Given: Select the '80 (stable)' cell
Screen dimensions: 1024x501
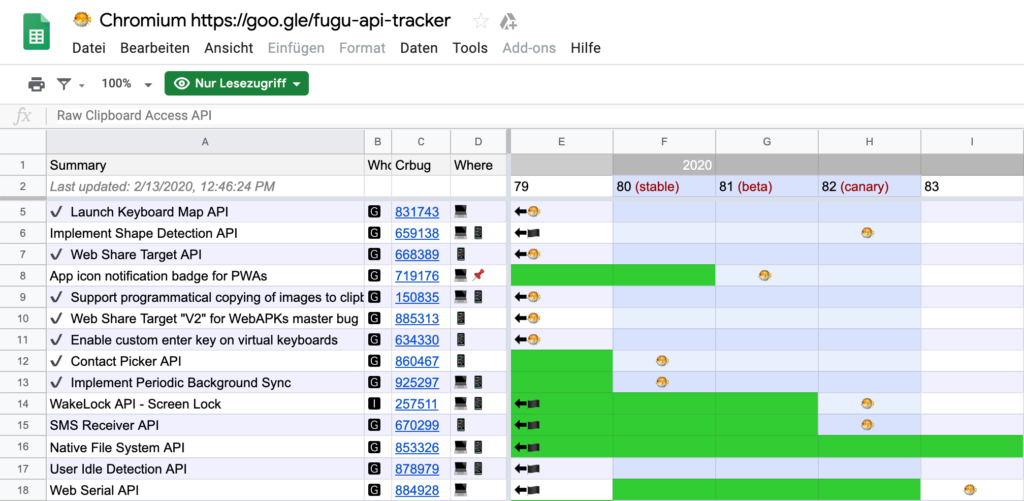Looking at the screenshot, I should [x=664, y=187].
